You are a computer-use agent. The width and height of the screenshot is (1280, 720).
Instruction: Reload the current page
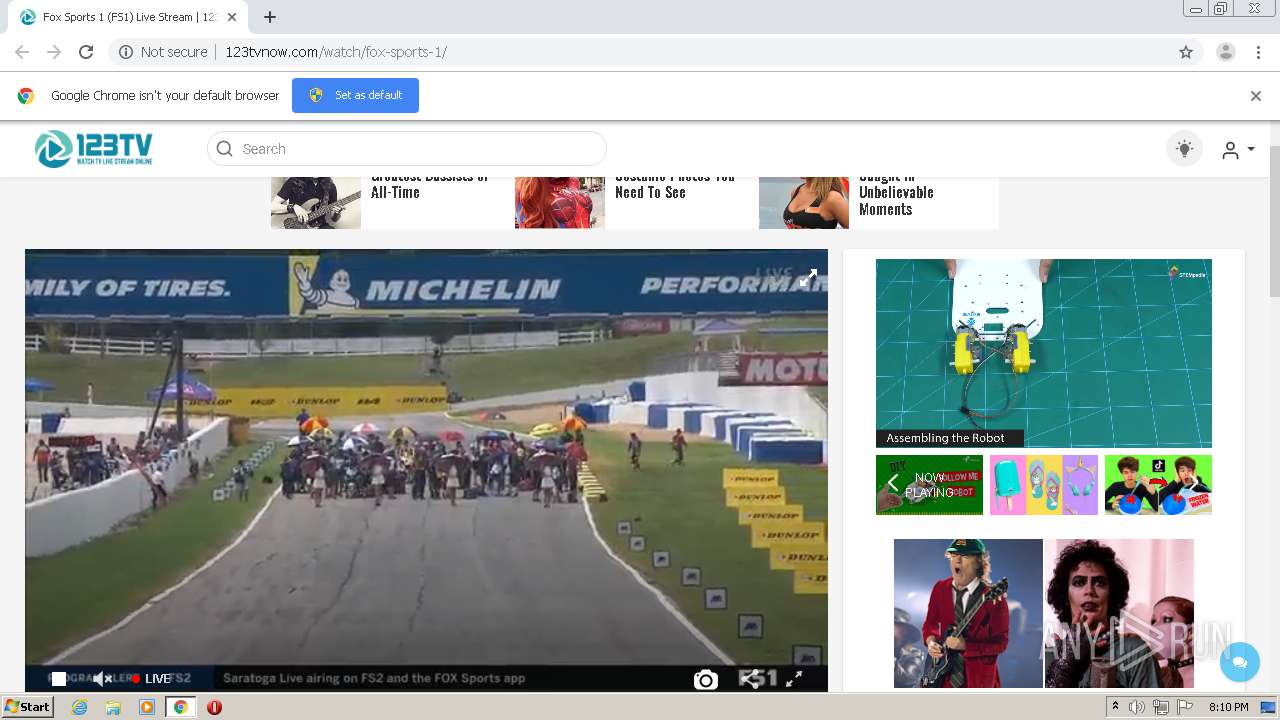[x=86, y=52]
